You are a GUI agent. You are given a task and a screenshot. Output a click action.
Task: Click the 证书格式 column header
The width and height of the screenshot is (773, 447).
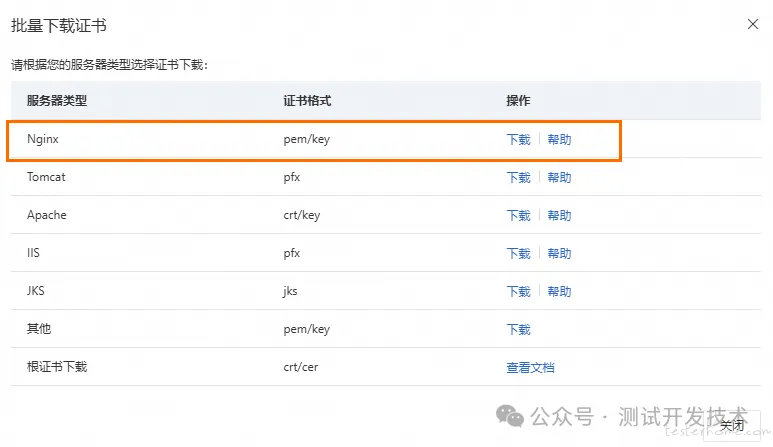click(307, 101)
